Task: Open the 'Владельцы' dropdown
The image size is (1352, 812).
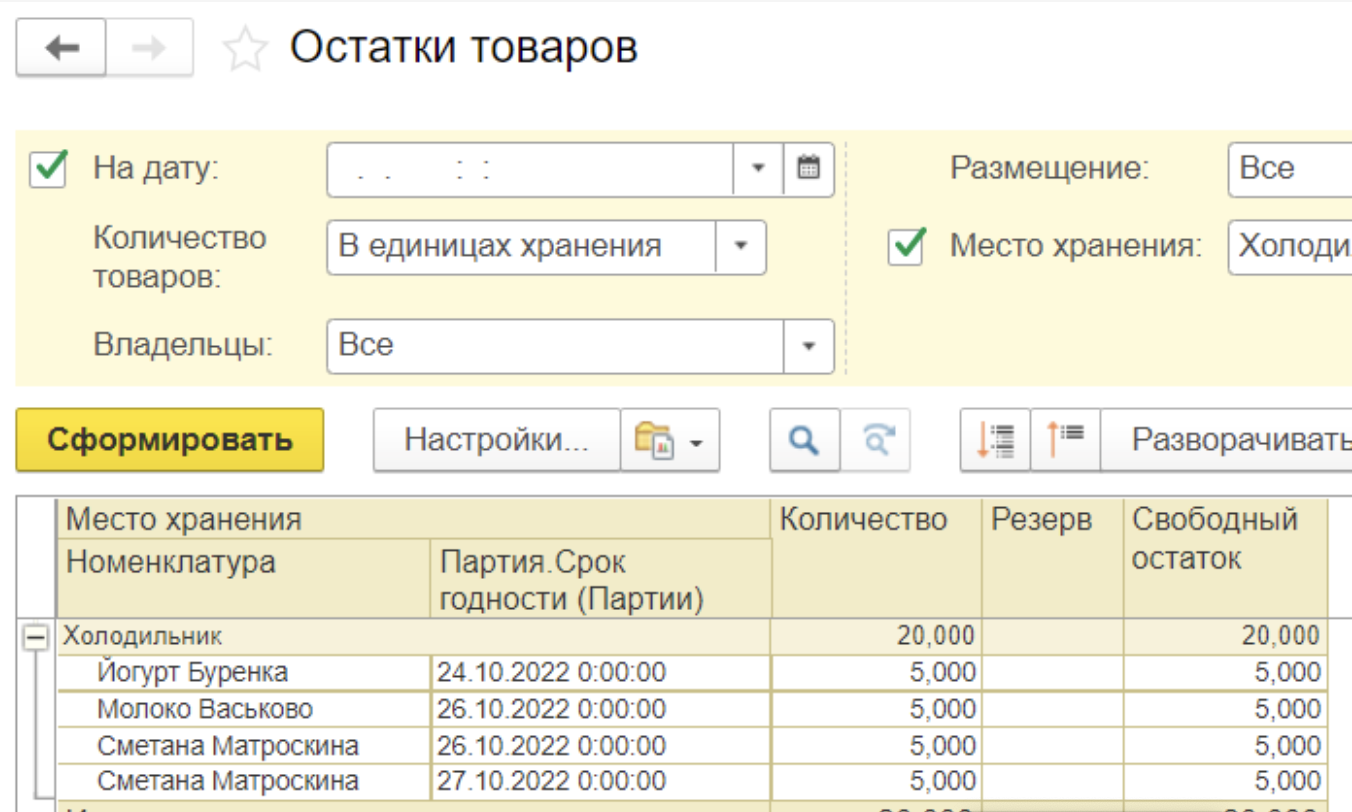Action: 808,346
